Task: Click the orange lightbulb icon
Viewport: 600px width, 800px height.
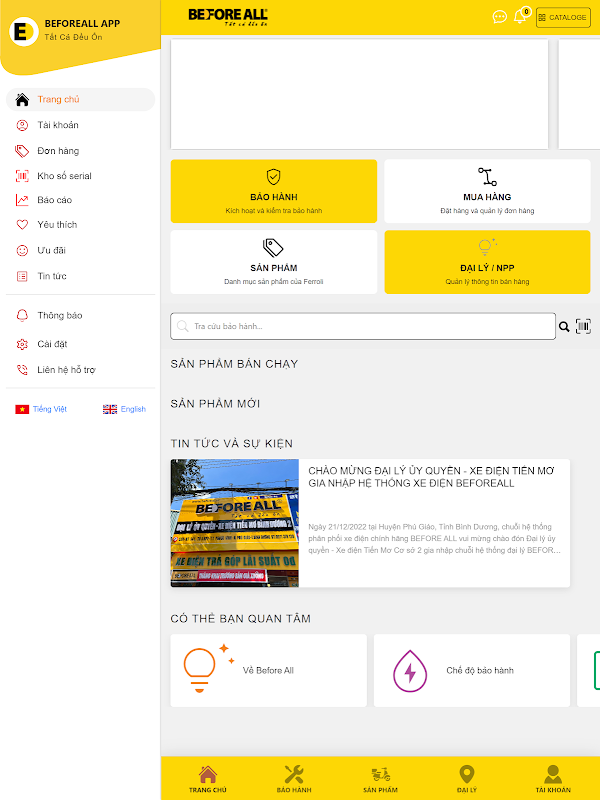Action: click(208, 668)
